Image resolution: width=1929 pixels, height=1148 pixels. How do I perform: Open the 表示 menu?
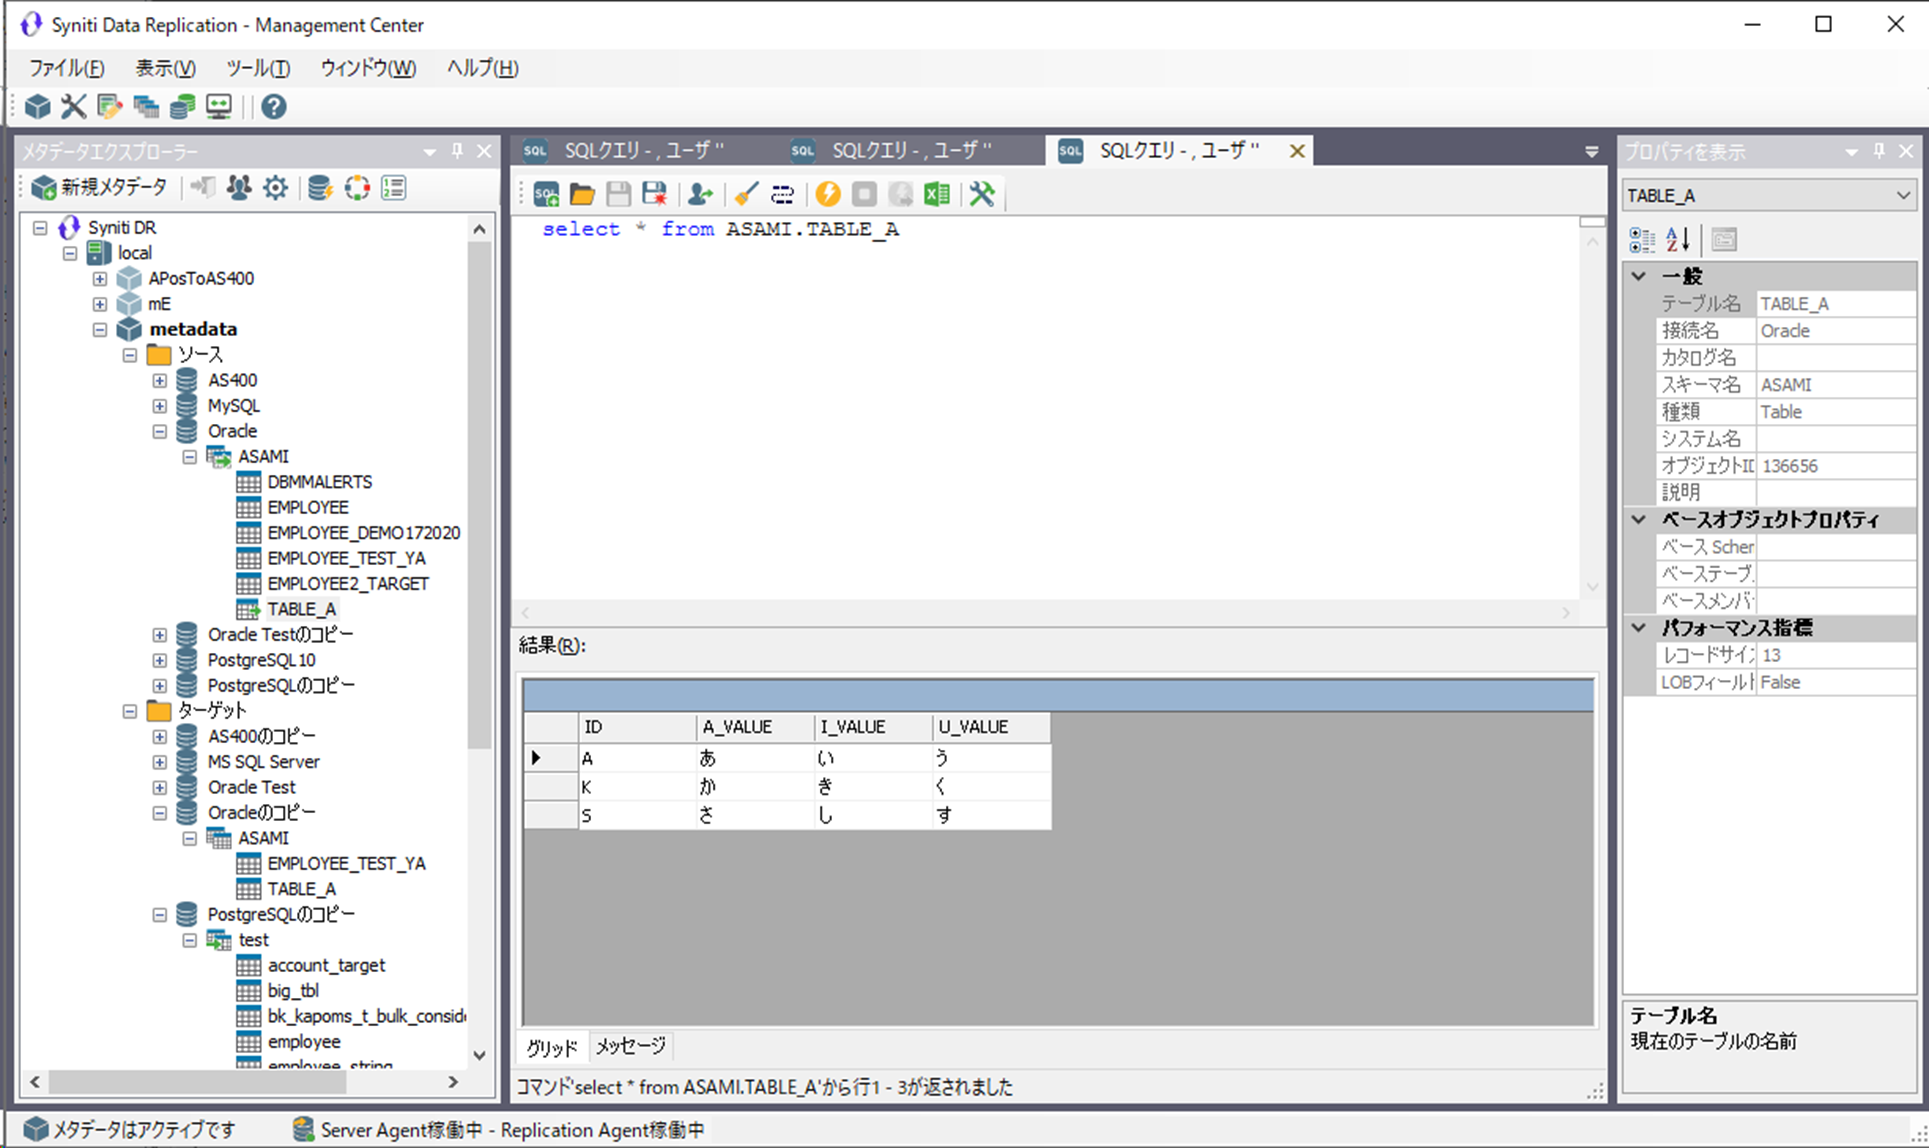coord(165,68)
